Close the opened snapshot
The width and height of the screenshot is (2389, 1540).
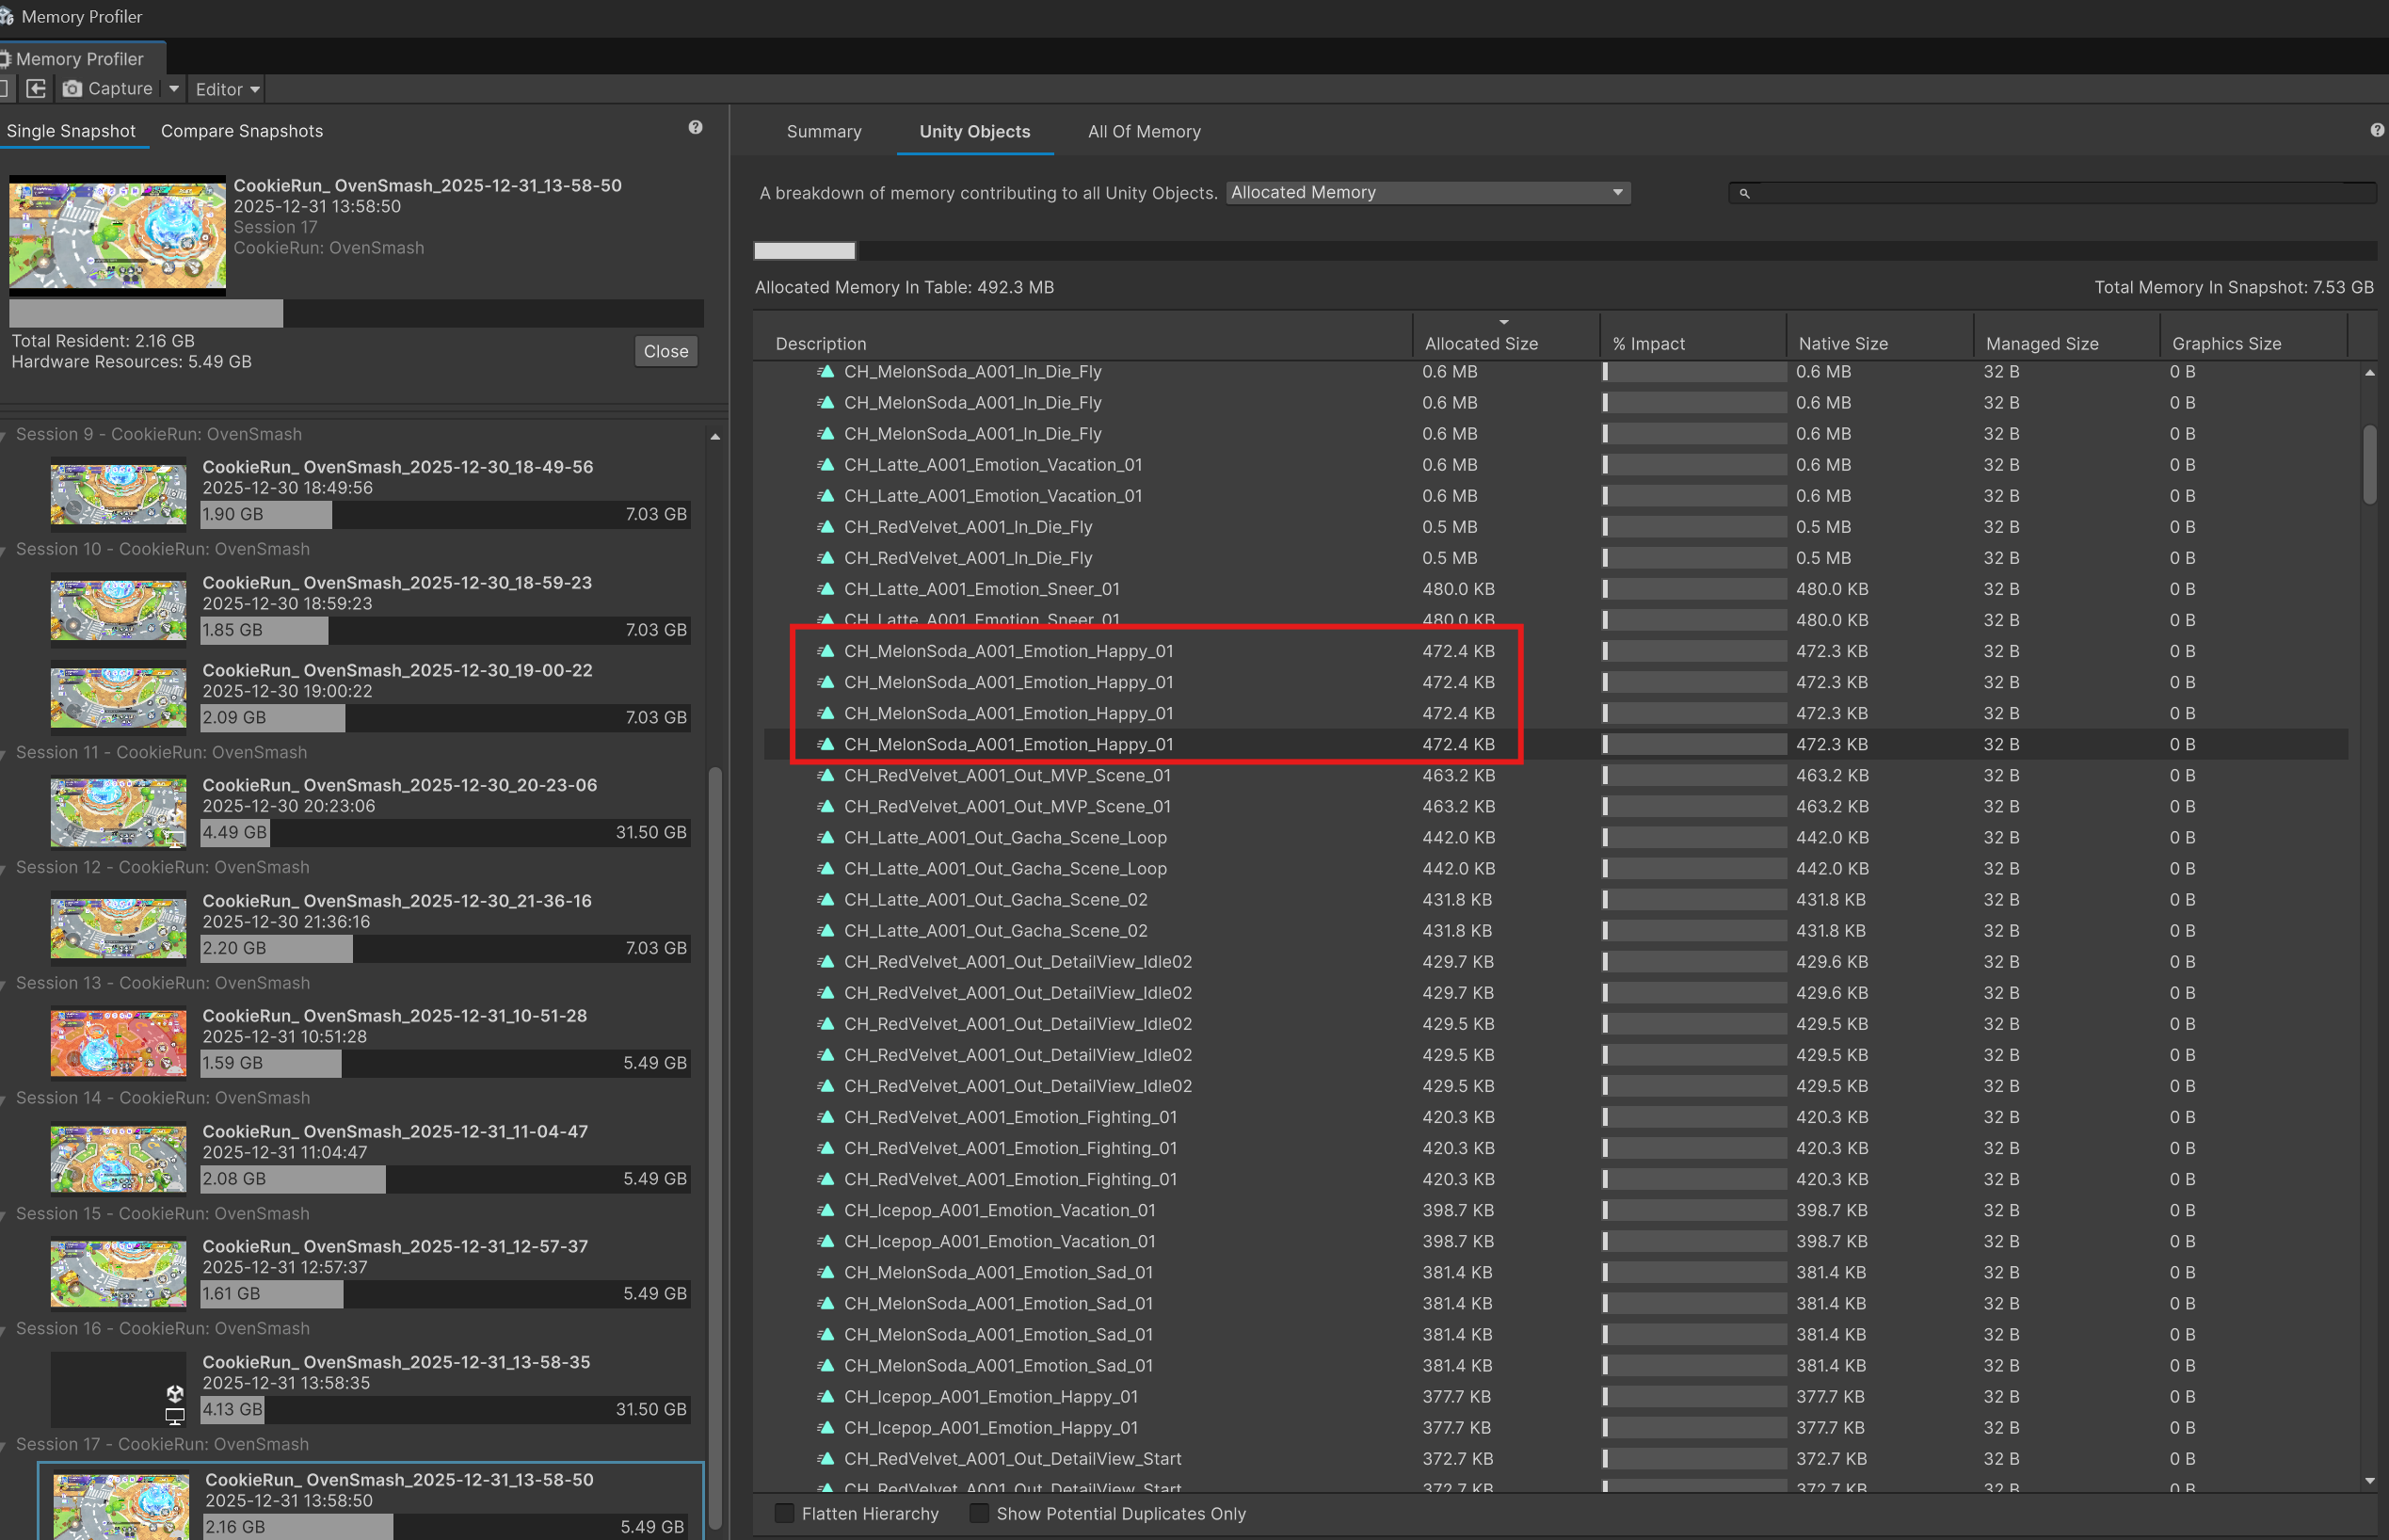[666, 351]
